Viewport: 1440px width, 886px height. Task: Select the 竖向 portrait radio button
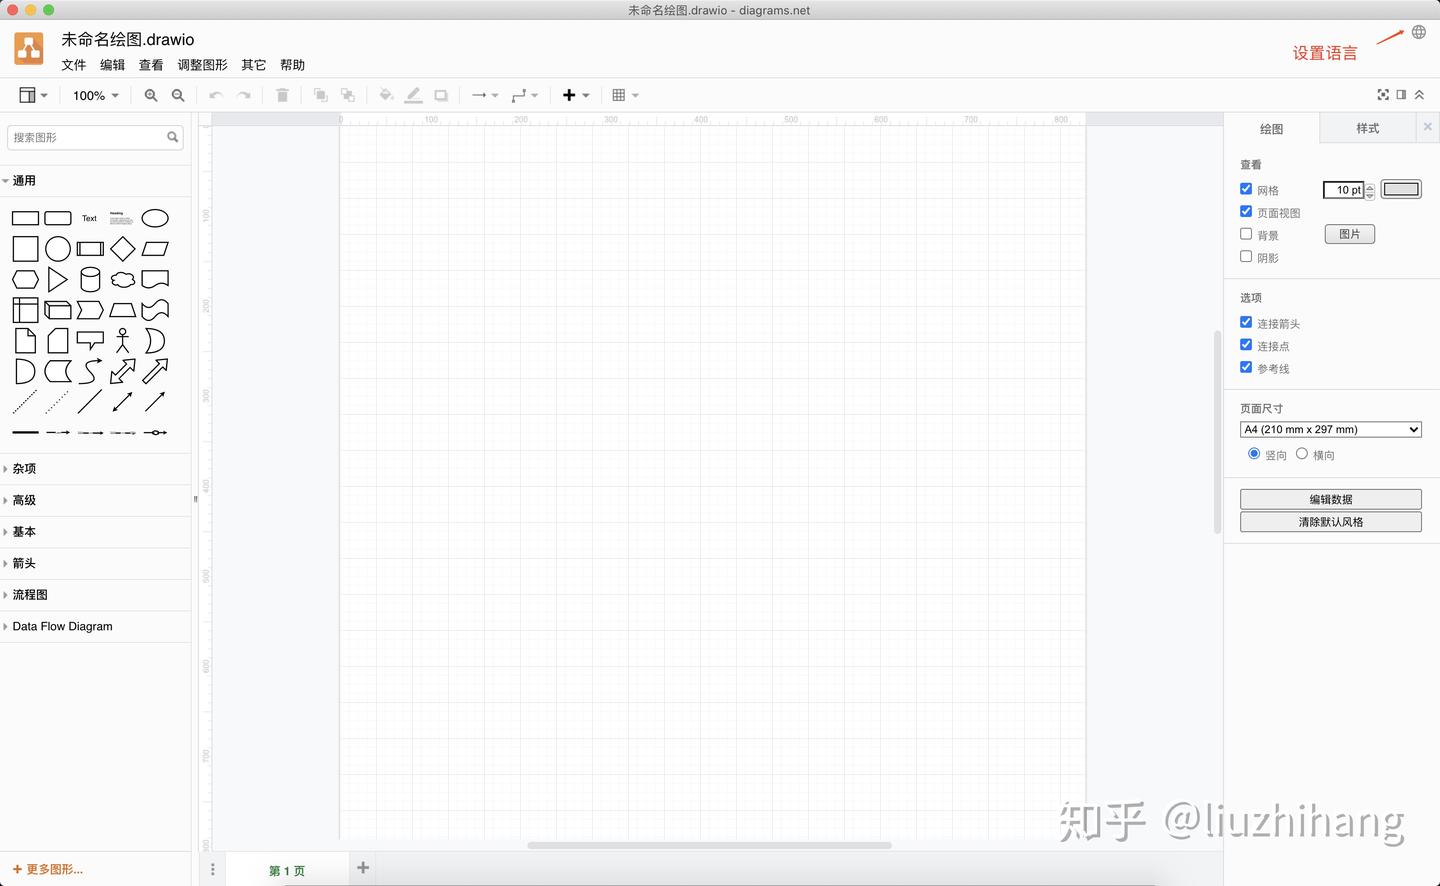pos(1254,453)
